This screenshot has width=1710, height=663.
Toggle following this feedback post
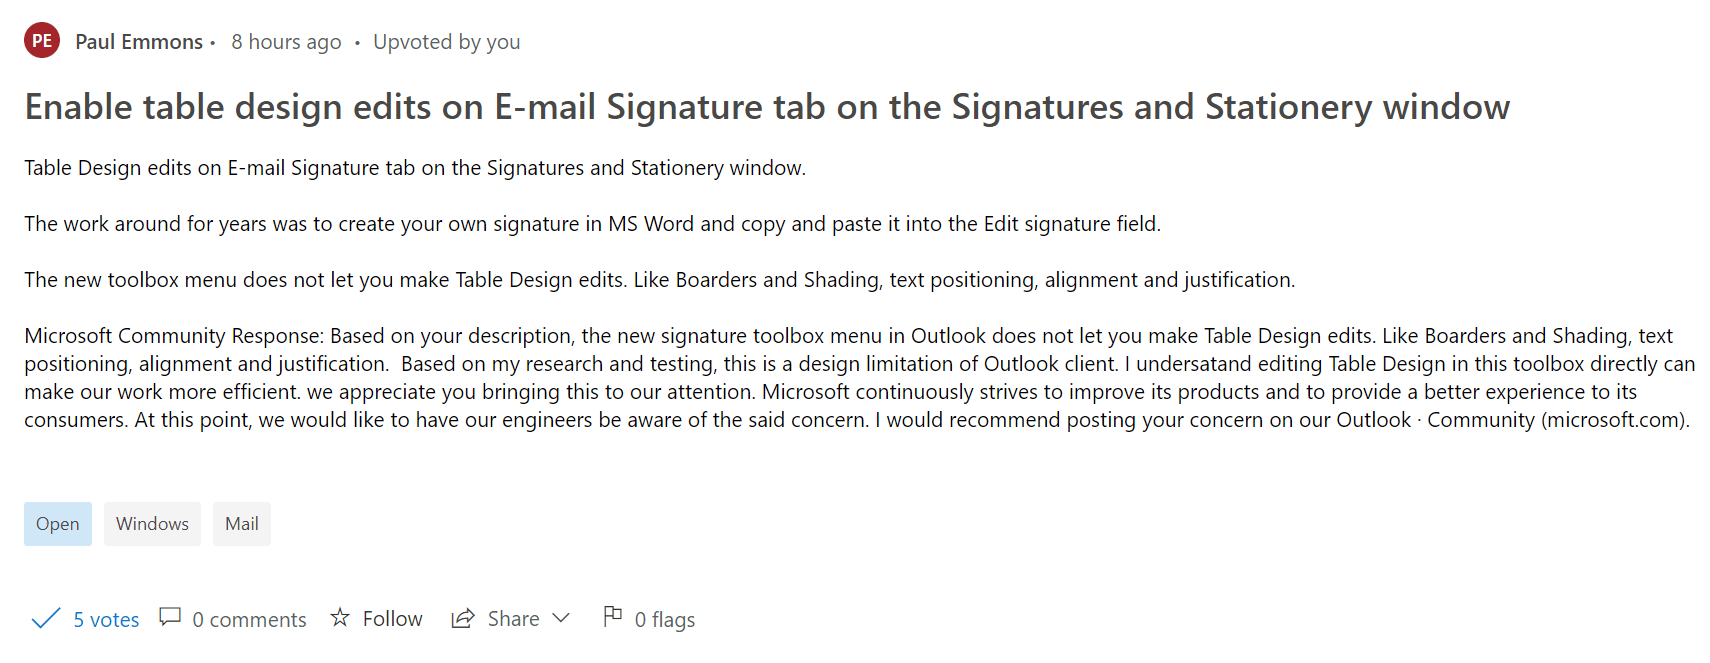[391, 618]
